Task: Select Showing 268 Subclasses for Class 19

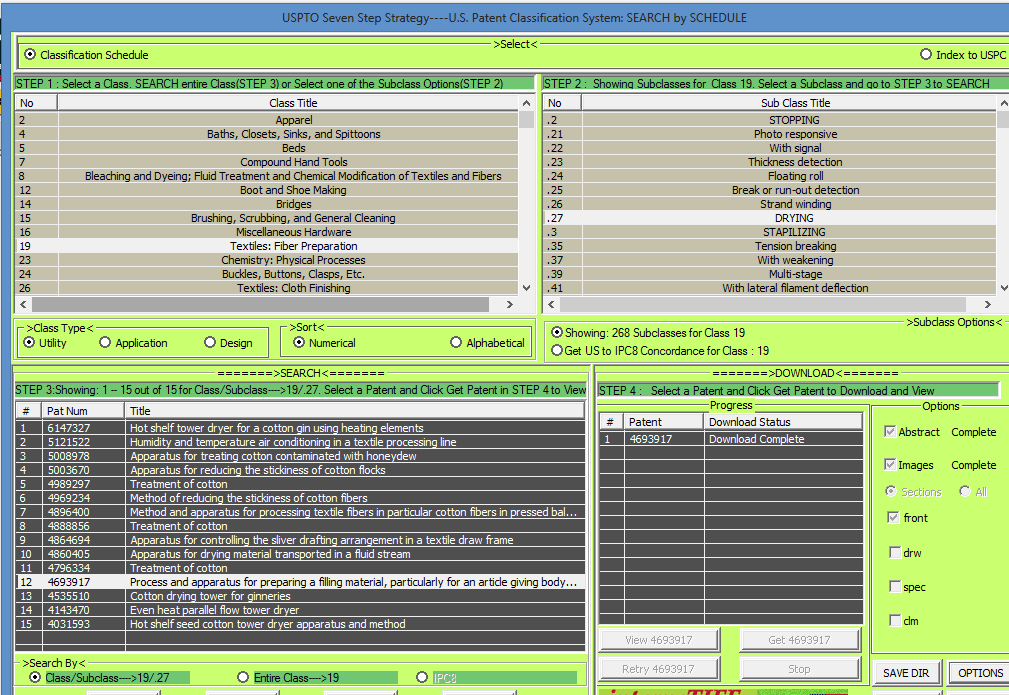Action: click(x=557, y=333)
